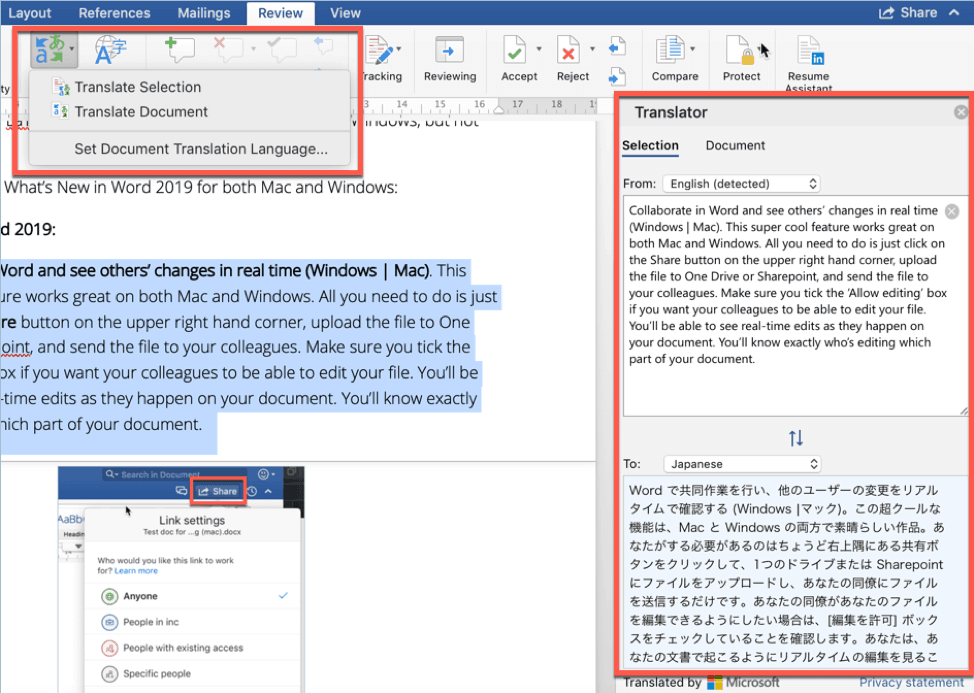The image size is (974, 693).
Task: Switch to the Document tab in the Translator pane
Action: 735,145
